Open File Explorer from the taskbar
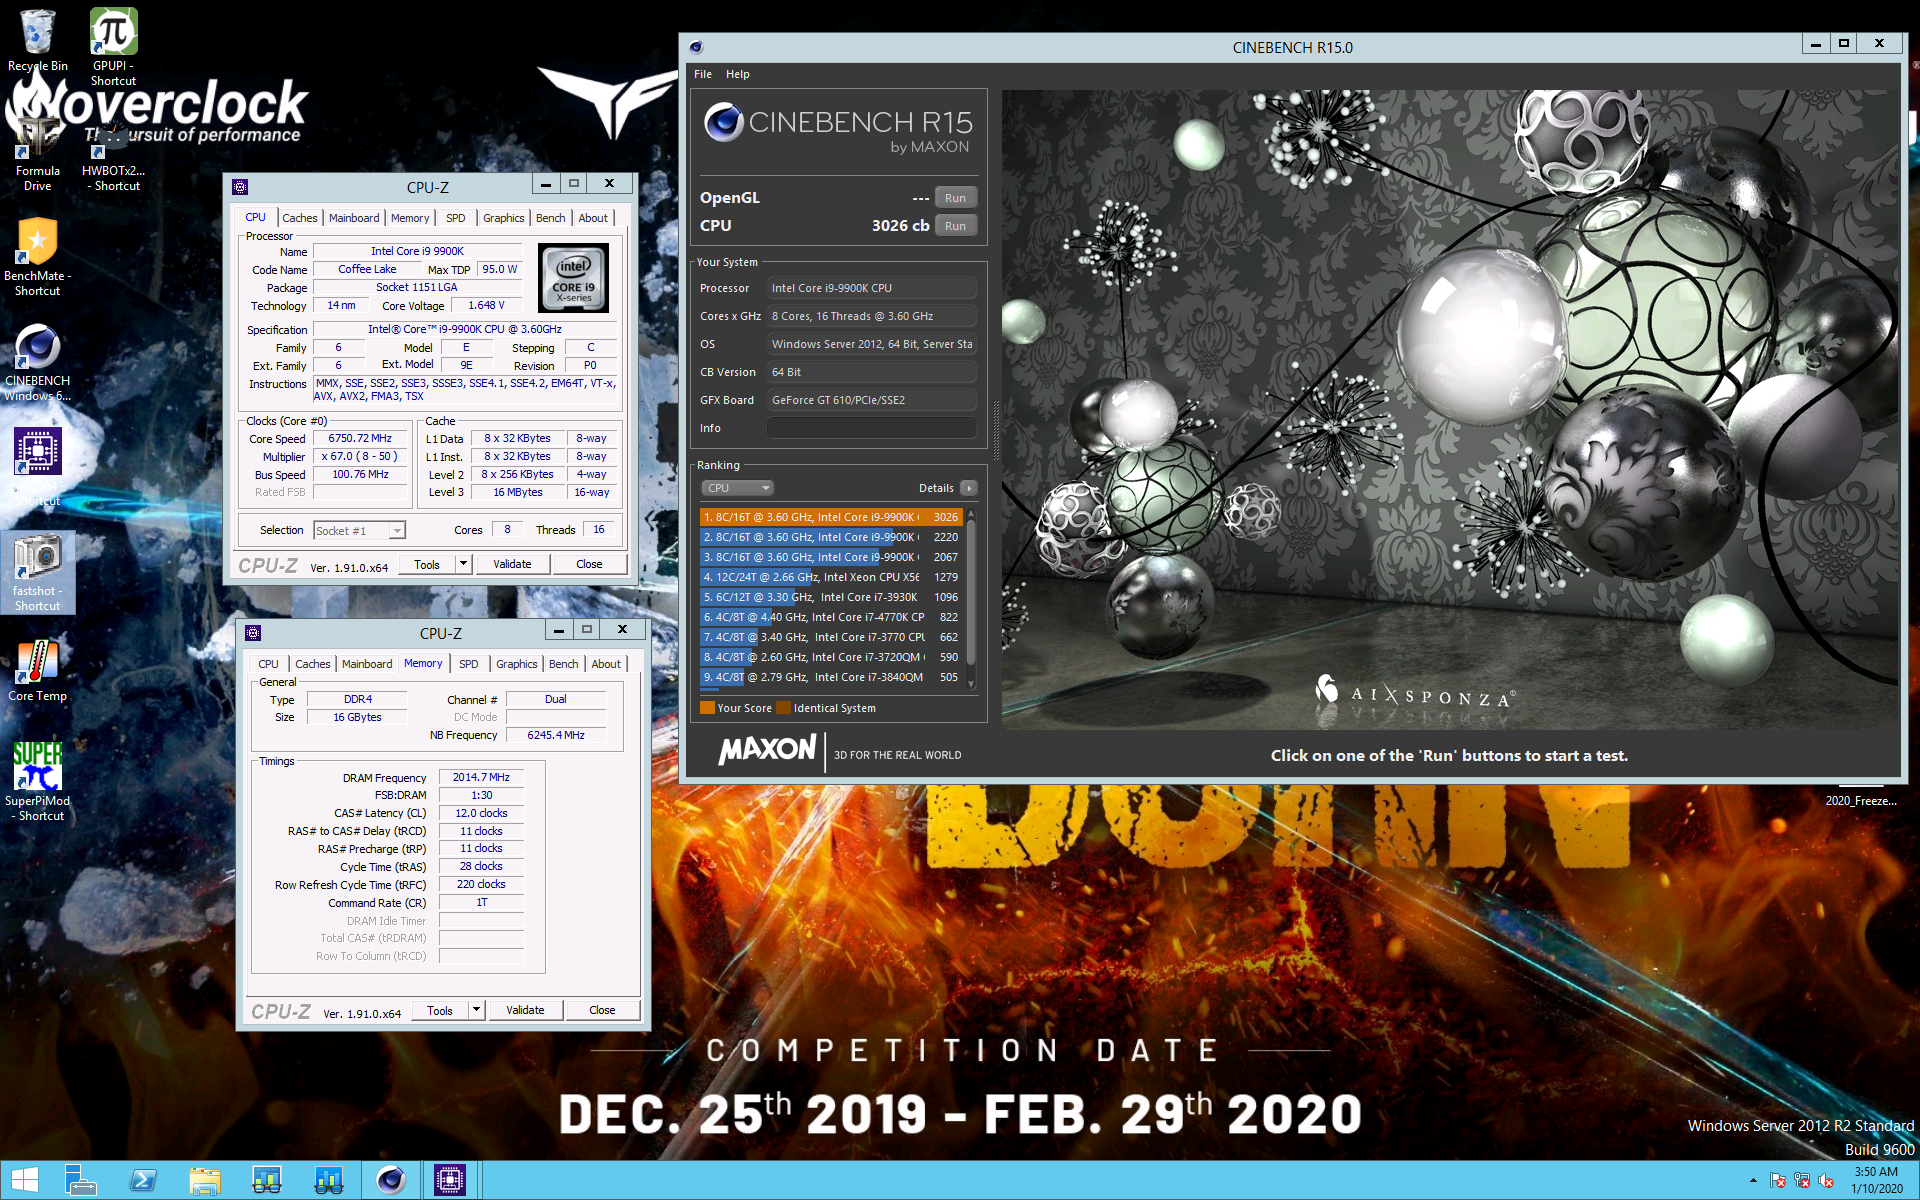 tap(205, 1180)
